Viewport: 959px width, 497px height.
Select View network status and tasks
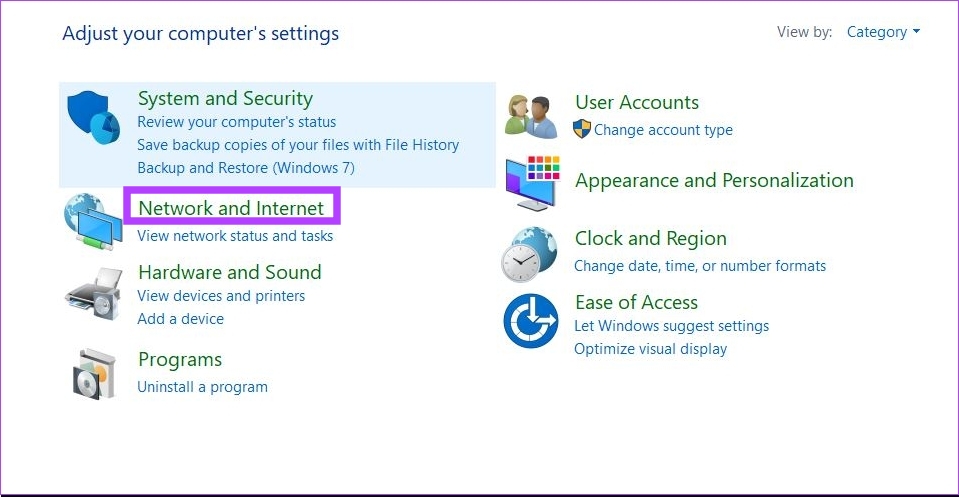235,236
